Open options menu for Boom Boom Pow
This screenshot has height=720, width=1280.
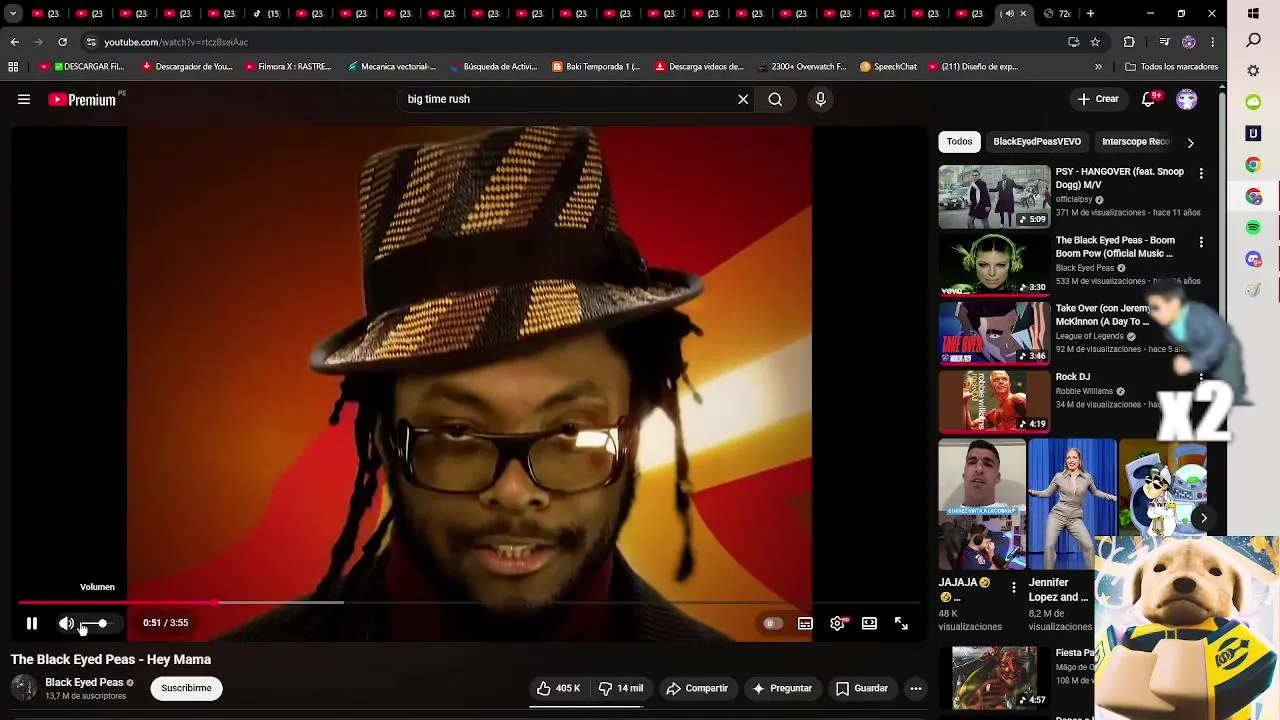click(x=1201, y=242)
